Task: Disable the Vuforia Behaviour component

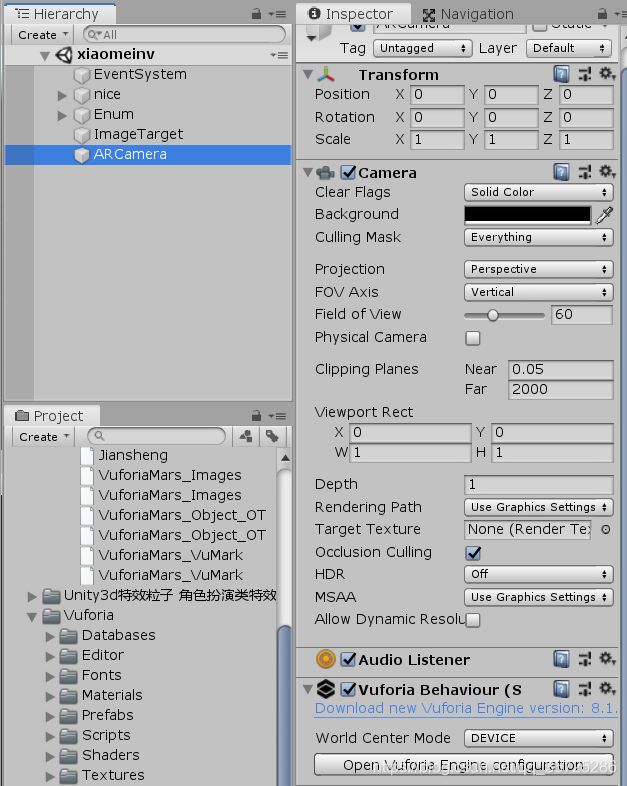Action: [x=348, y=689]
